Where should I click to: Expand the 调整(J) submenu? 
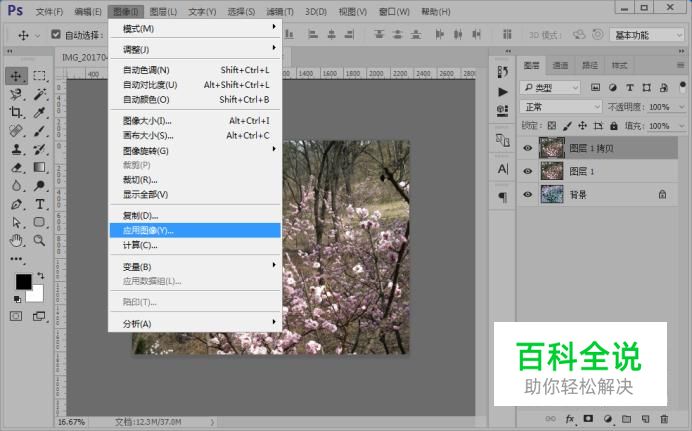(x=195, y=49)
